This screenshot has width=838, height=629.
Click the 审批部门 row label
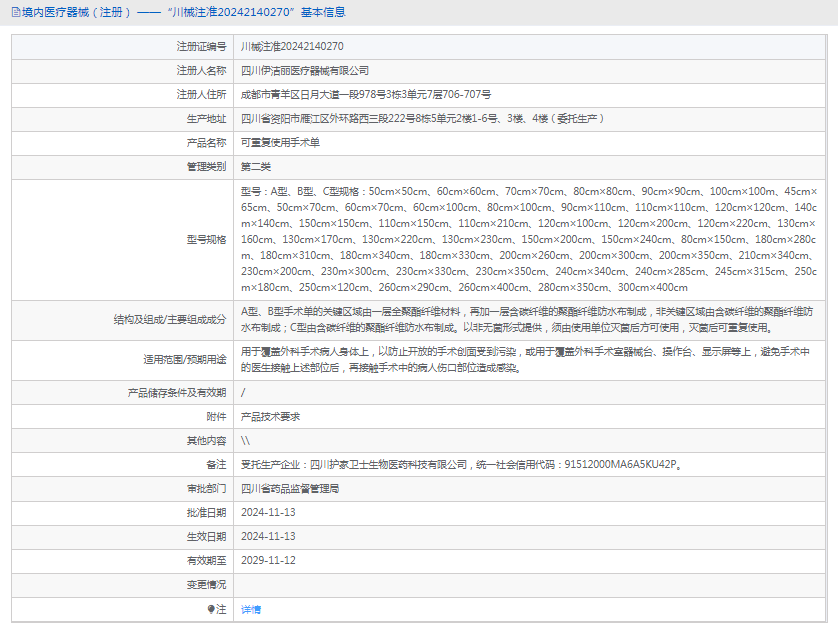(206, 489)
